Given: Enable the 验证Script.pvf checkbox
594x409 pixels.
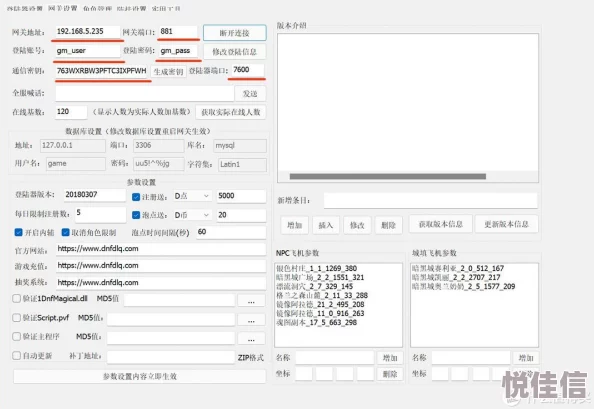Looking at the screenshot, I should tap(16, 317).
